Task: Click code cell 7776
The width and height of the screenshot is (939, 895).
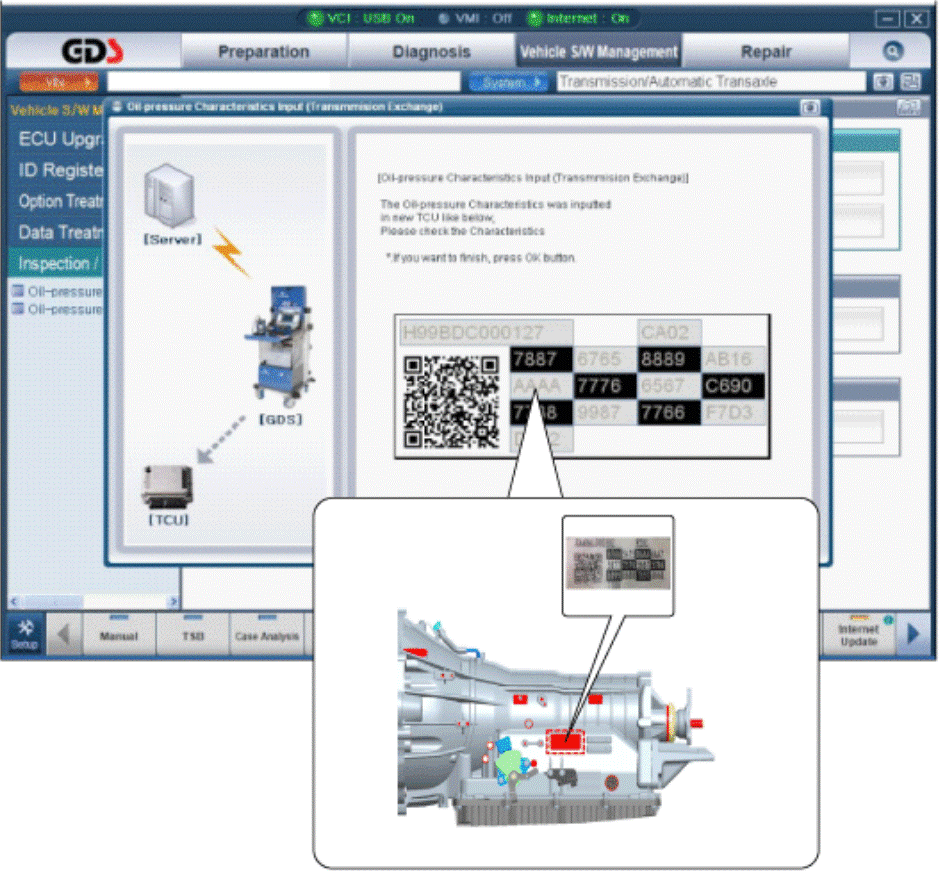Action: pos(605,386)
